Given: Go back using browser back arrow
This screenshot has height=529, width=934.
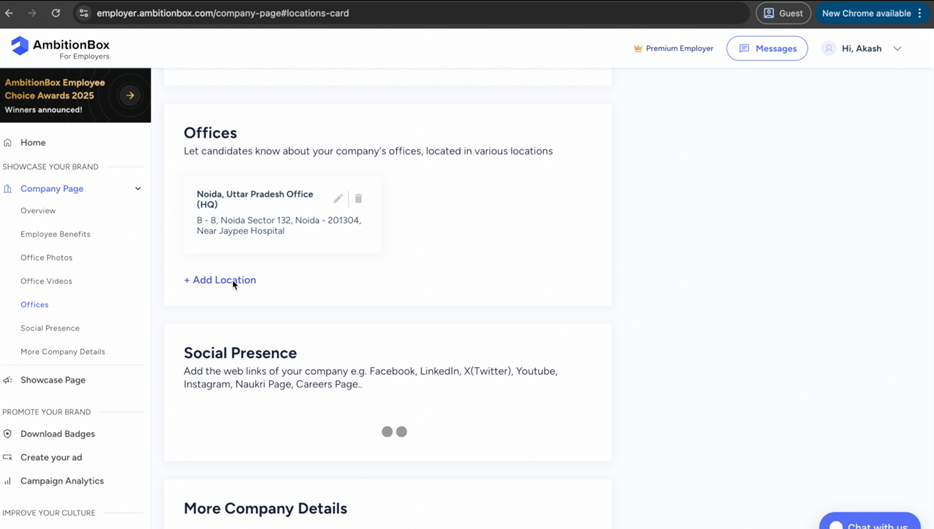Looking at the screenshot, I should 9,13.
